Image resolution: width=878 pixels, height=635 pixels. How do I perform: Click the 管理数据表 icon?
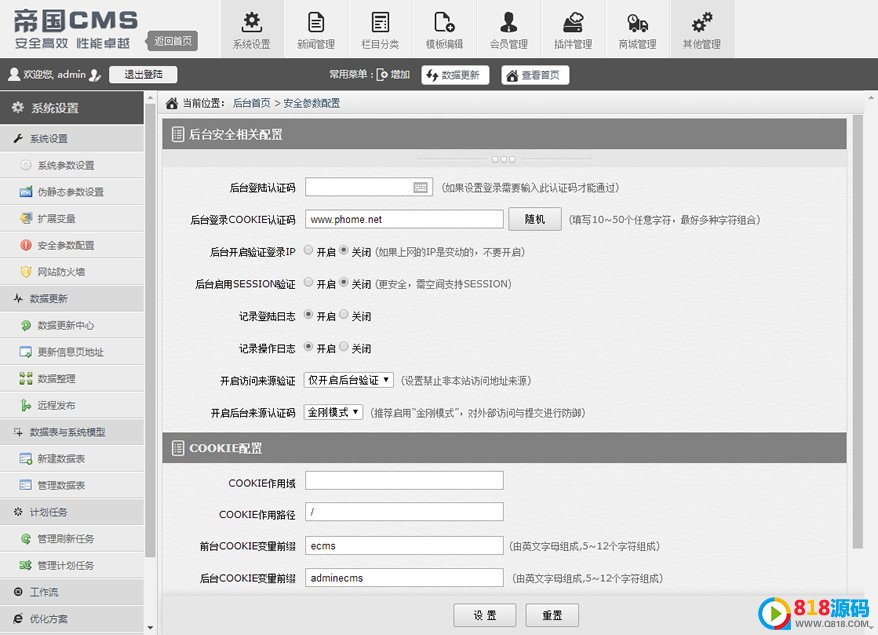[x=26, y=485]
